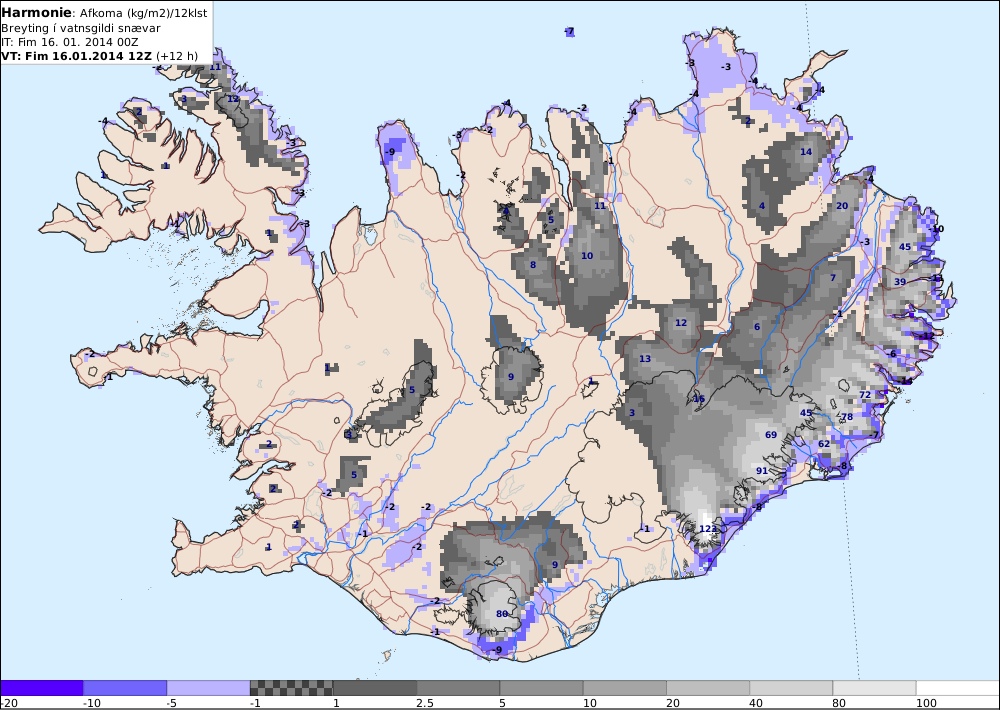The width and height of the screenshot is (1000, 710).
Task: Click the 123 maximum value on the map
Action: click(x=708, y=529)
